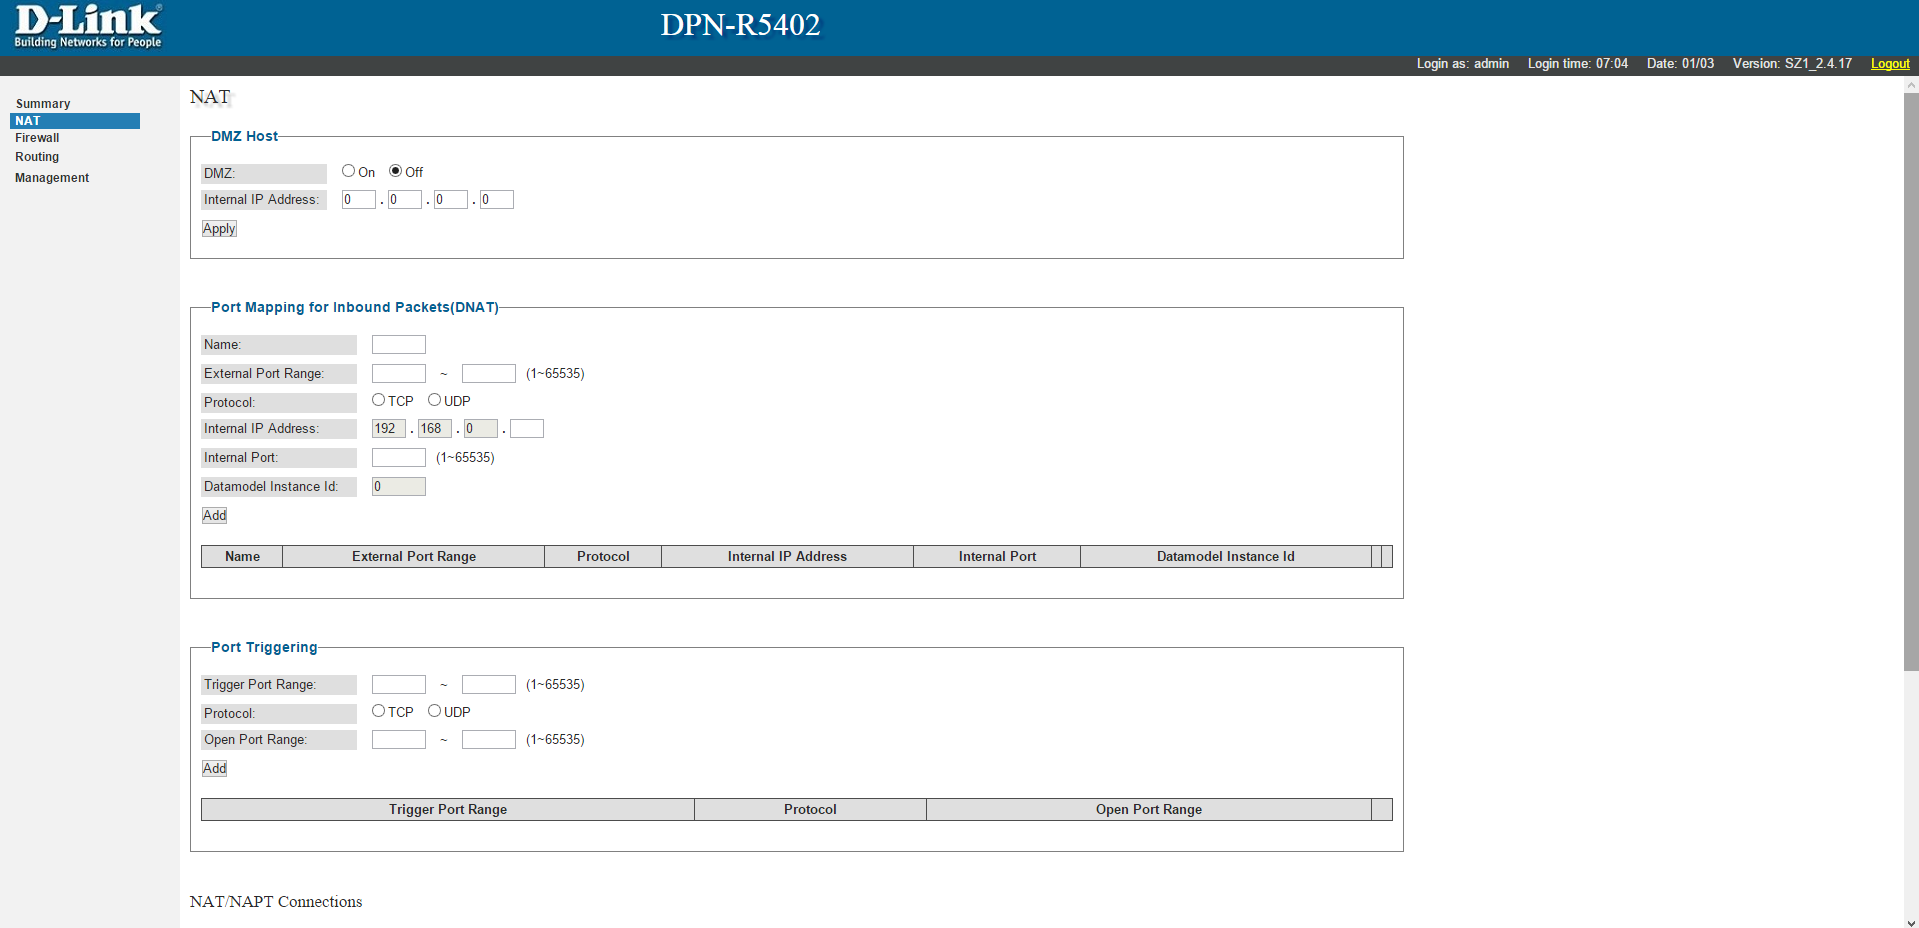Viewport: 1919px width, 928px height.
Task: Click Open Port Range start field
Action: 398,740
